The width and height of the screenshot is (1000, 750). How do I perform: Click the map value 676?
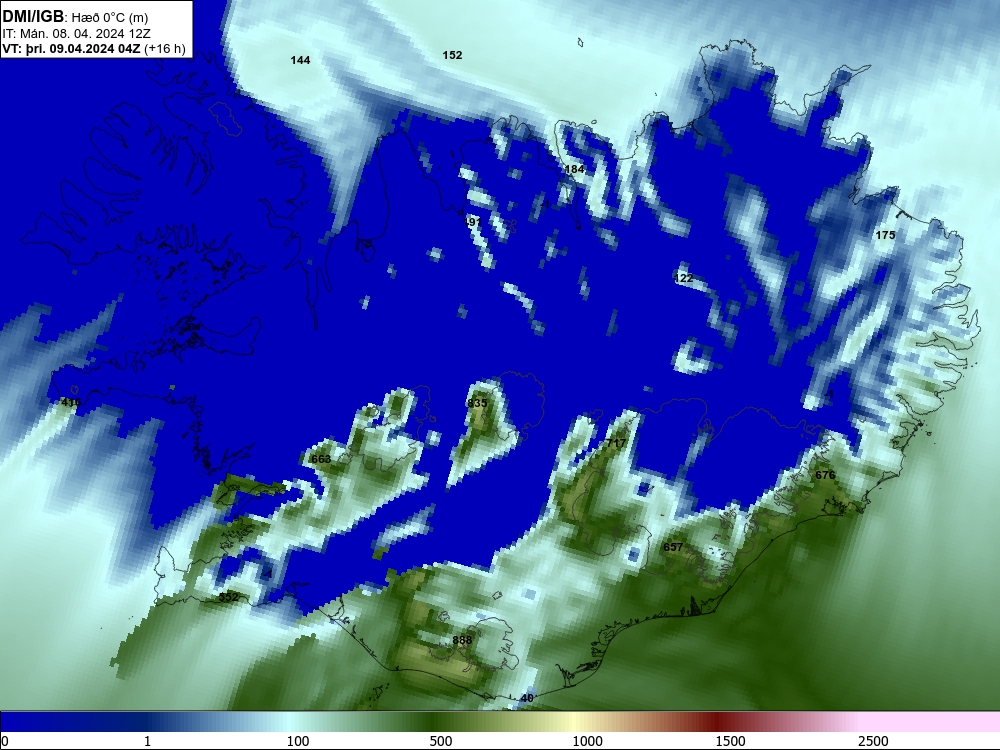point(825,475)
